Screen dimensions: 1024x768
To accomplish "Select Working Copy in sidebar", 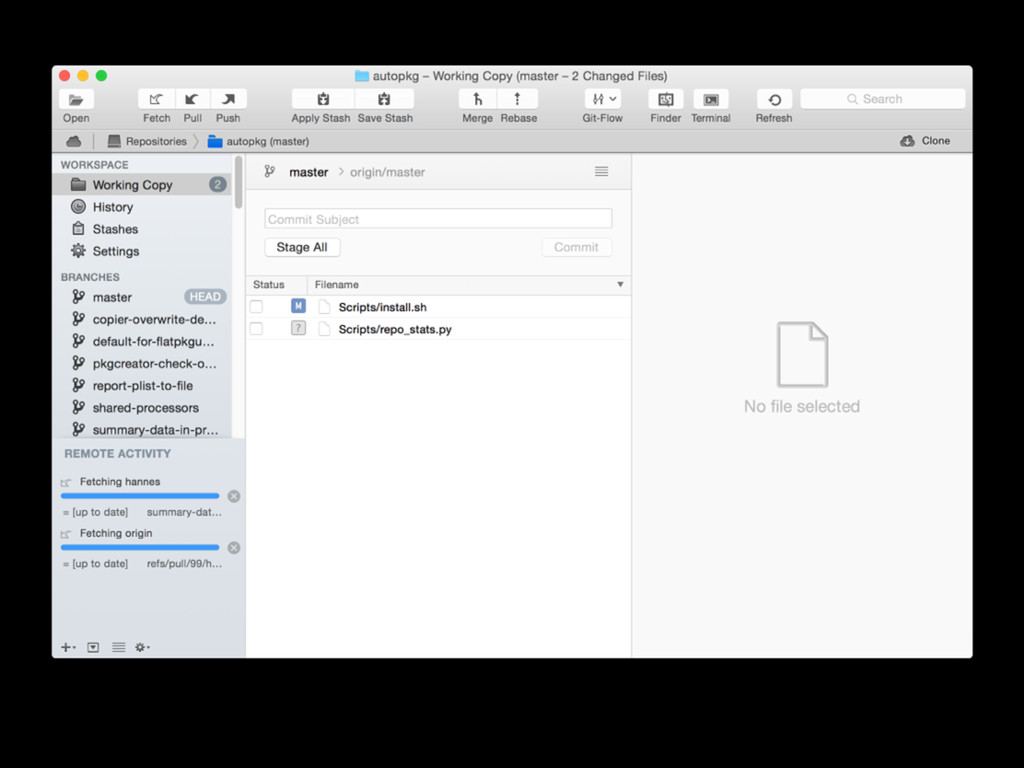I will [142, 185].
